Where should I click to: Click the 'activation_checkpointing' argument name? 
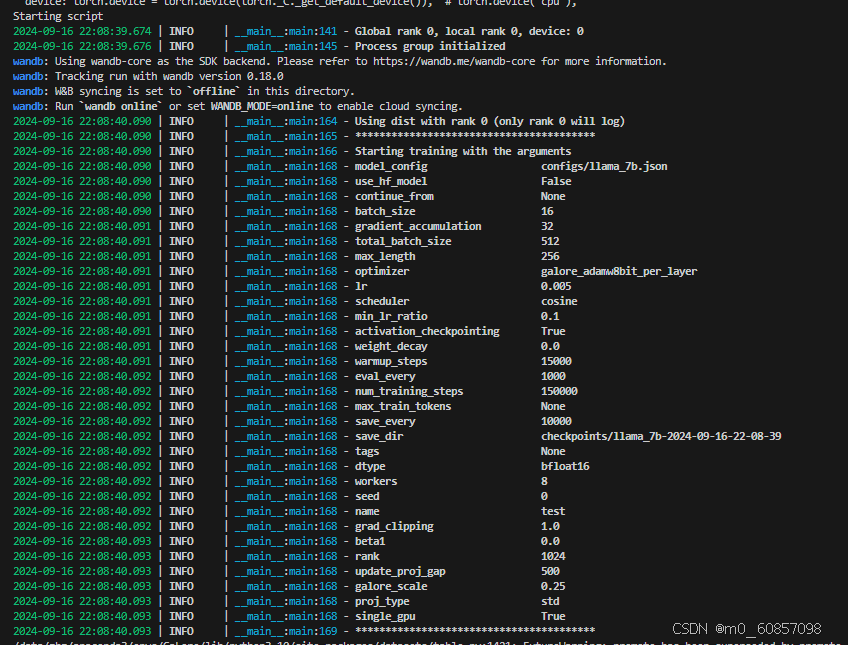(x=427, y=331)
